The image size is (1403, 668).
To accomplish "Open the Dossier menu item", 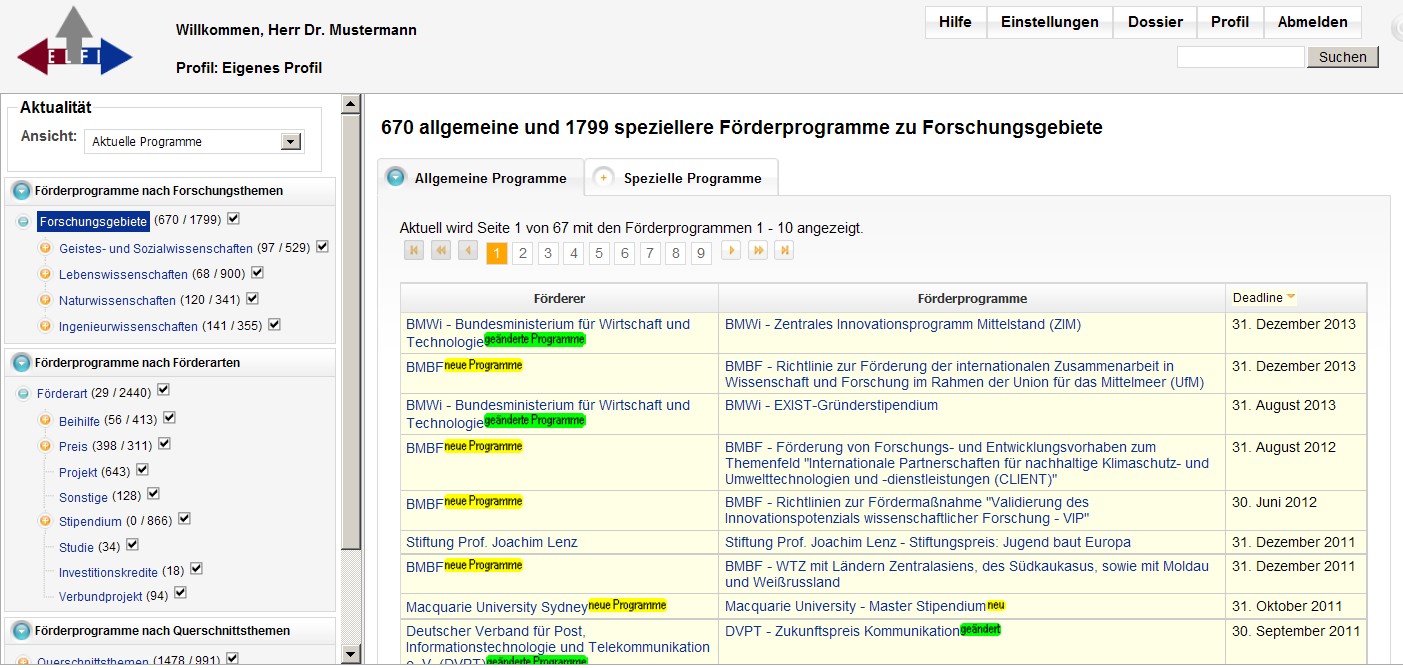I will (x=1155, y=22).
